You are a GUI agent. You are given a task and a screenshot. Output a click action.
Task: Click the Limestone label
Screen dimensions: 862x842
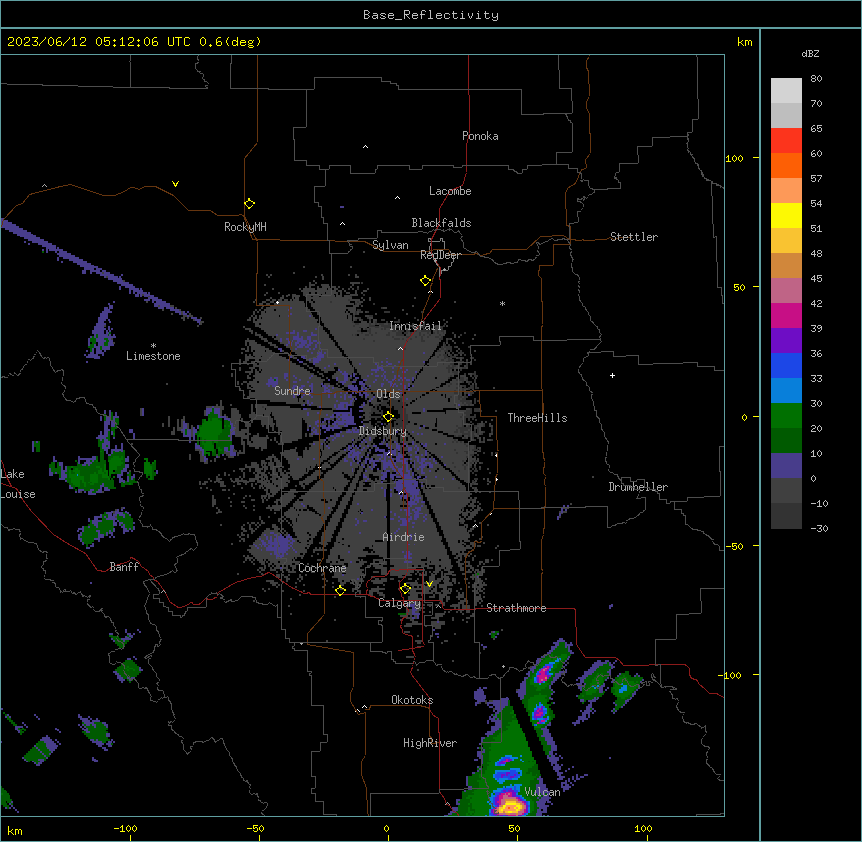[x=153, y=356]
